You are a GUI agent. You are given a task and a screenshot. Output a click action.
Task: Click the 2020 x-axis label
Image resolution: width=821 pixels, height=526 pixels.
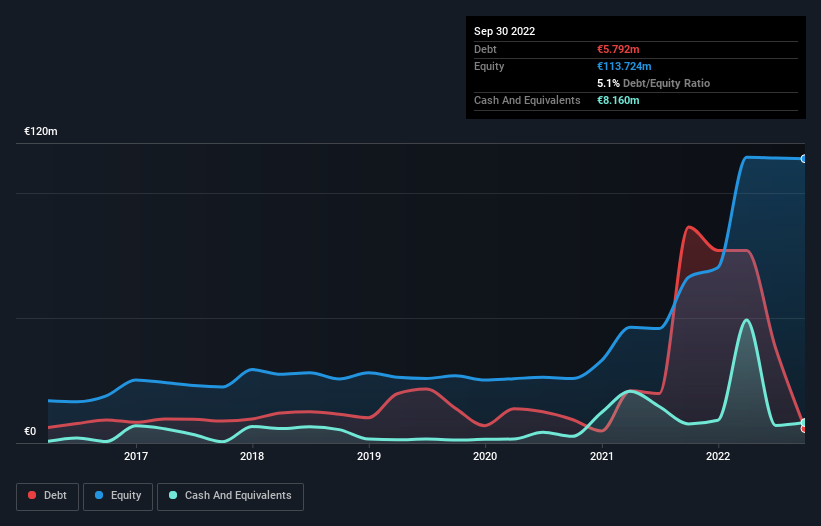click(x=485, y=456)
